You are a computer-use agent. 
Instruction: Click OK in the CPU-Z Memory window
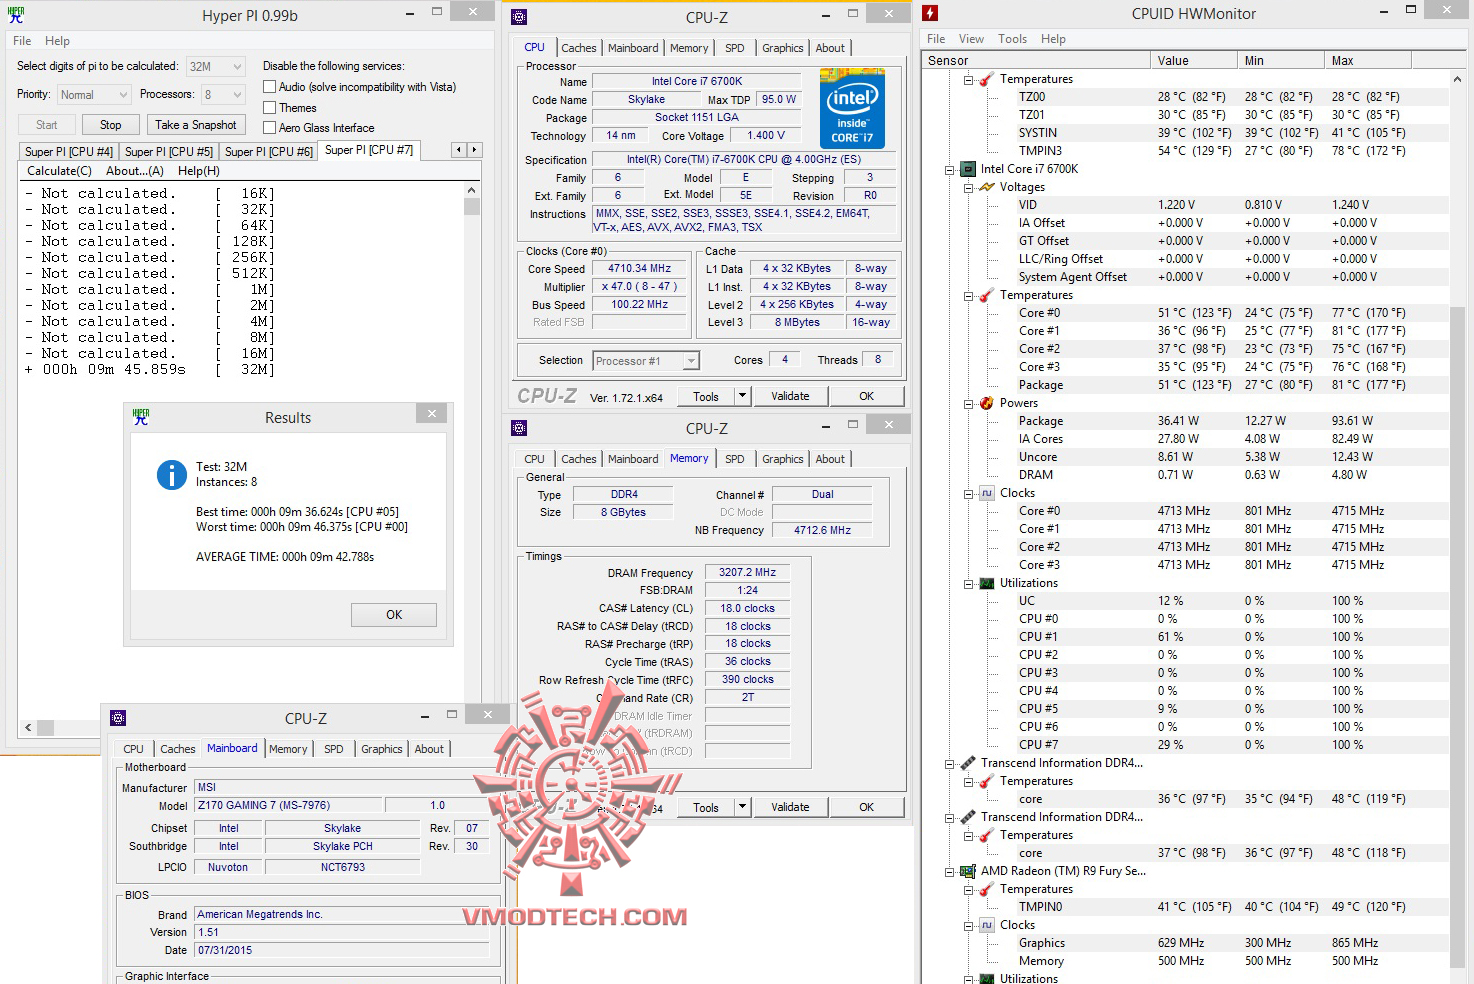pyautogui.click(x=867, y=807)
